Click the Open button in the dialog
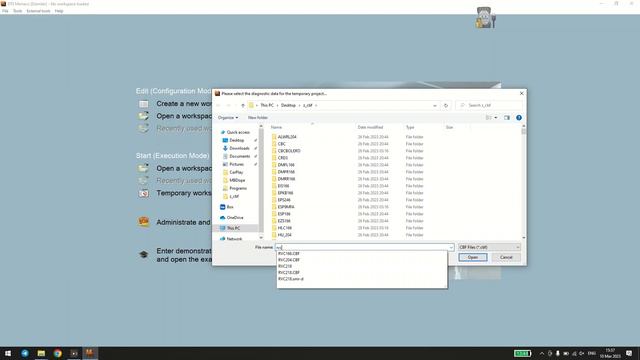Screen dimensions: 640x360 coord(473,257)
